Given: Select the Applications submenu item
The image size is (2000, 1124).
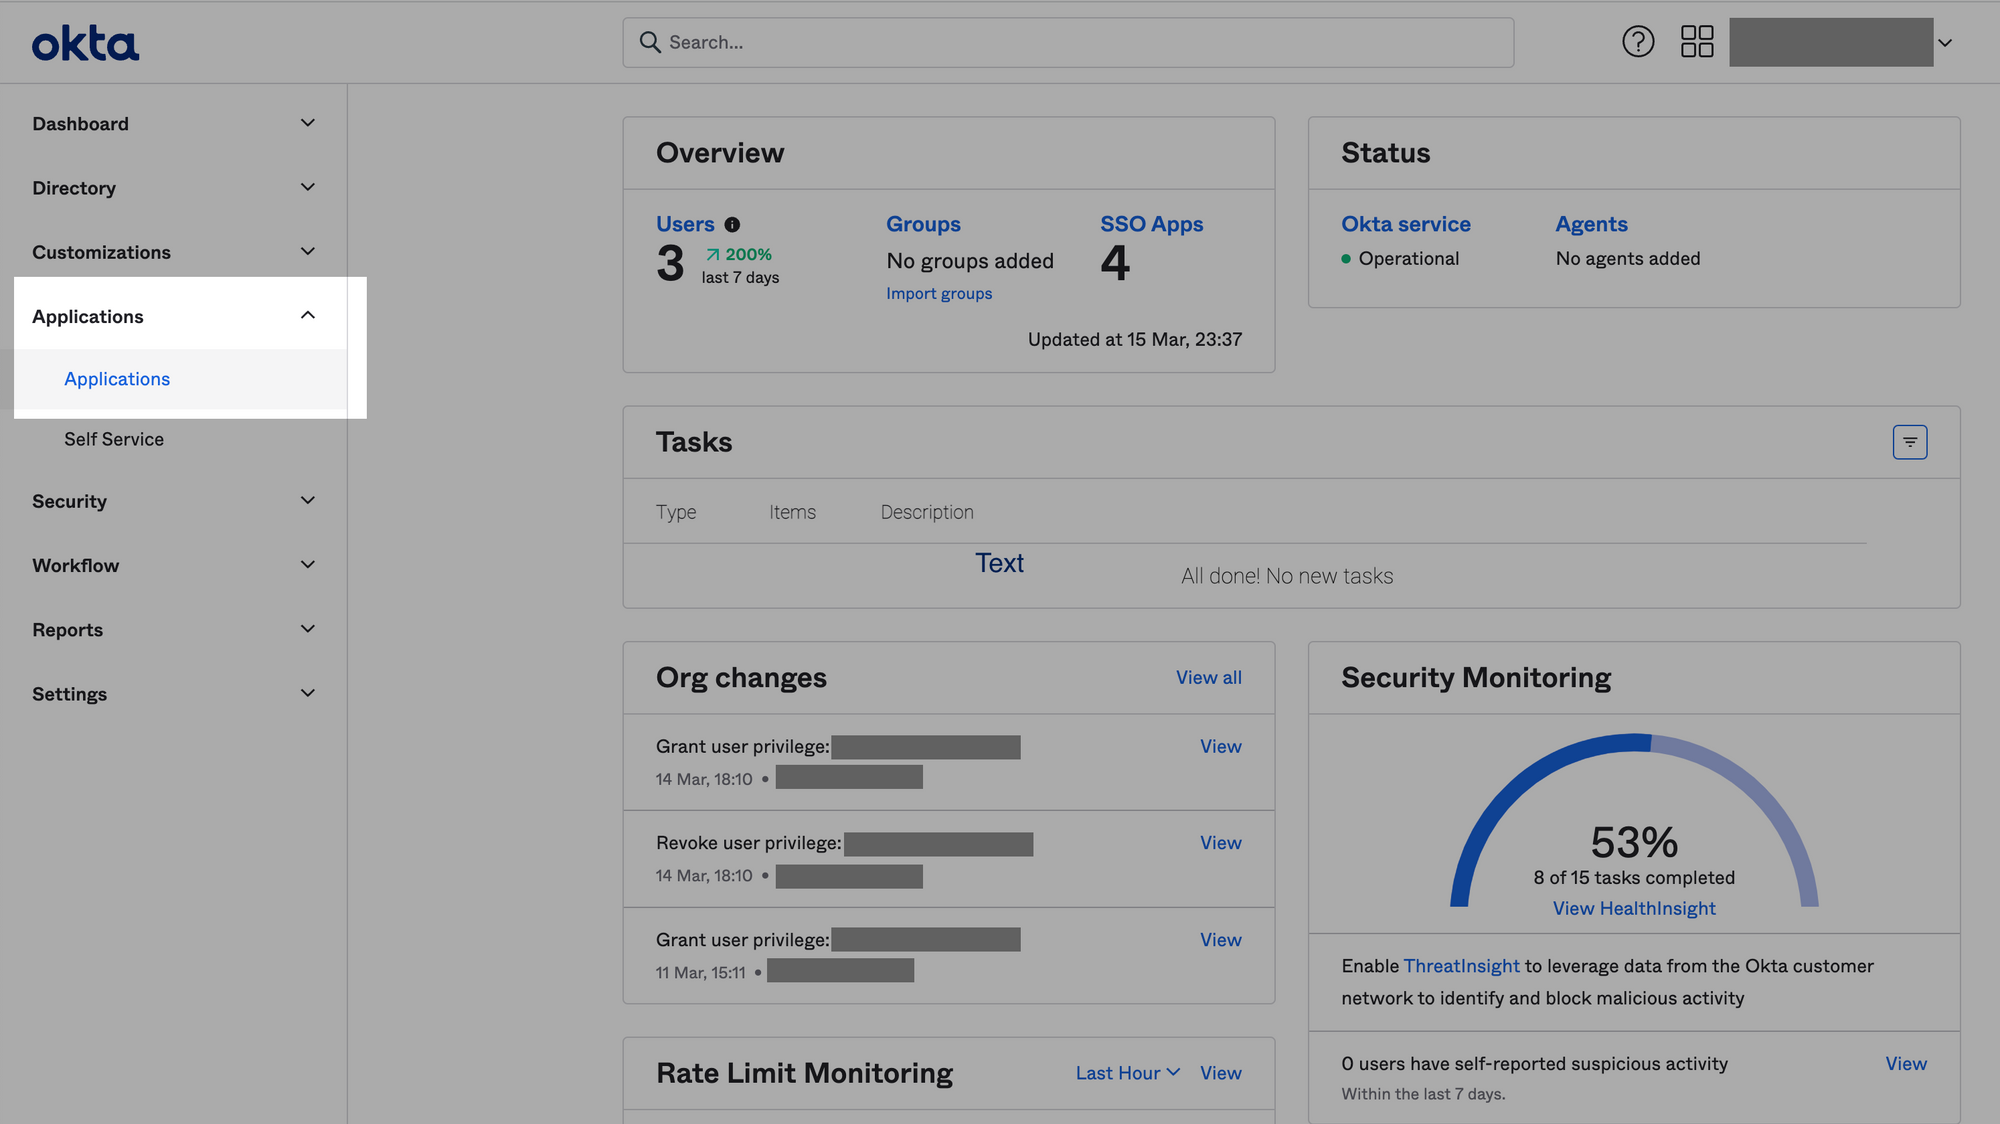Looking at the screenshot, I should [117, 379].
